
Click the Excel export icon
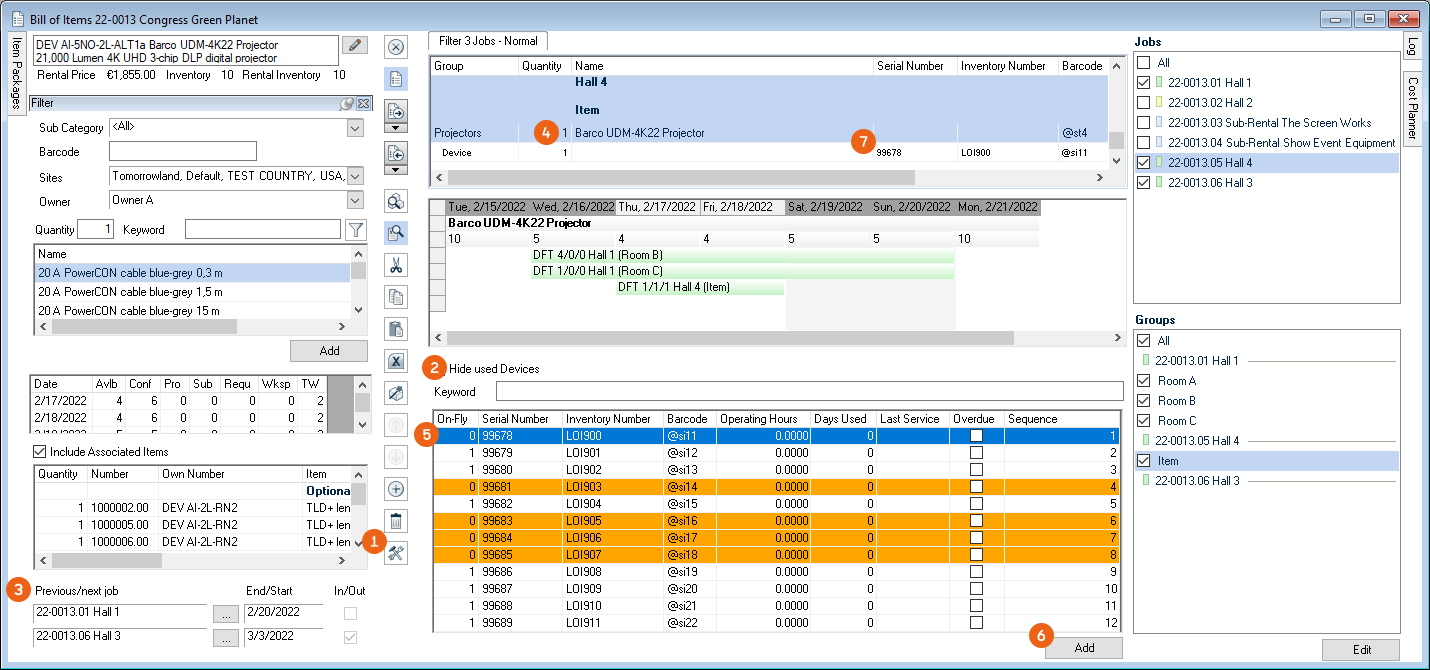pyautogui.click(x=395, y=361)
